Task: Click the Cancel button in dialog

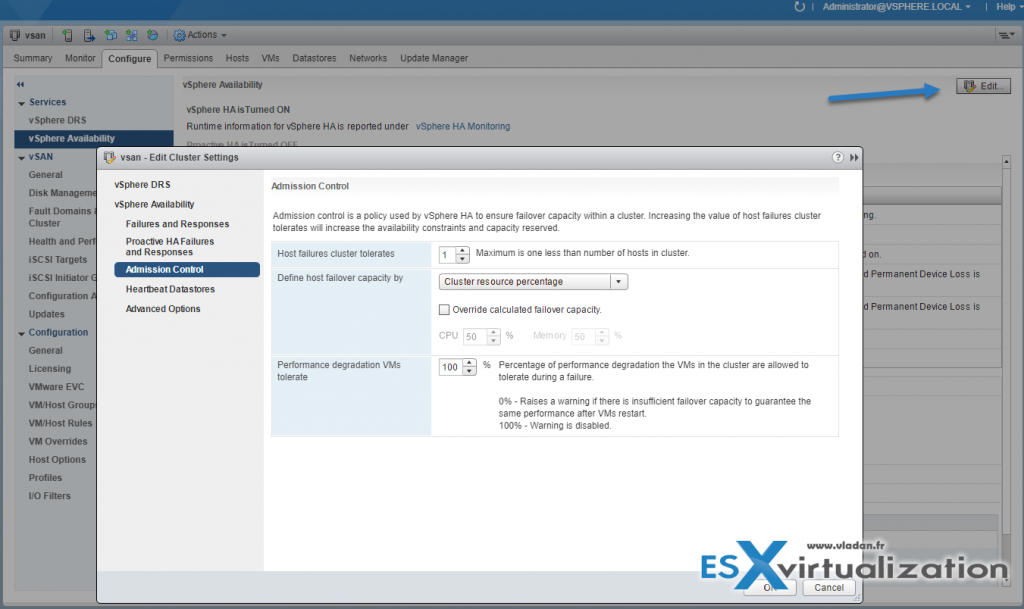Action: click(828, 587)
